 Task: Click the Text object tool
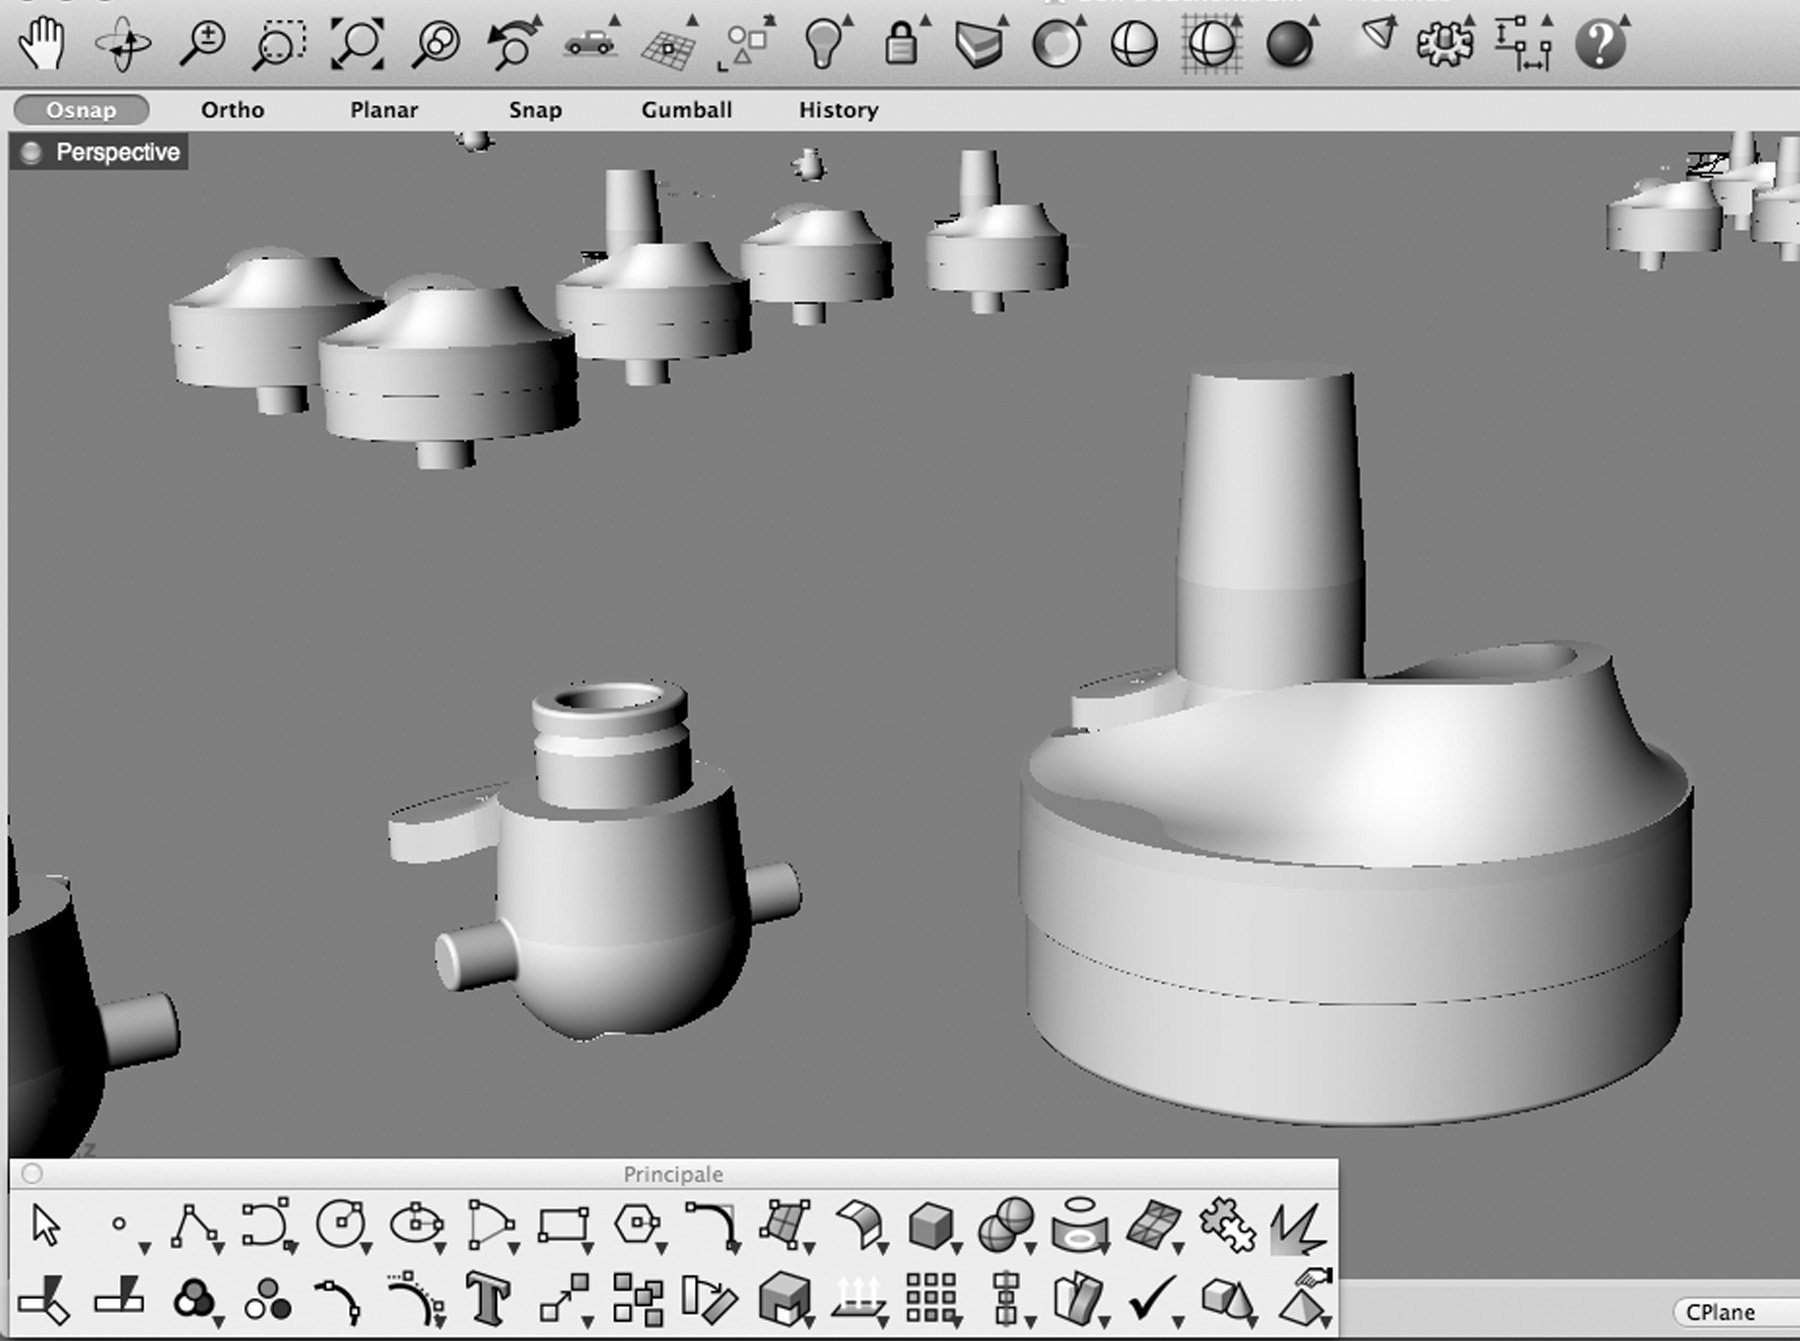tap(488, 1299)
